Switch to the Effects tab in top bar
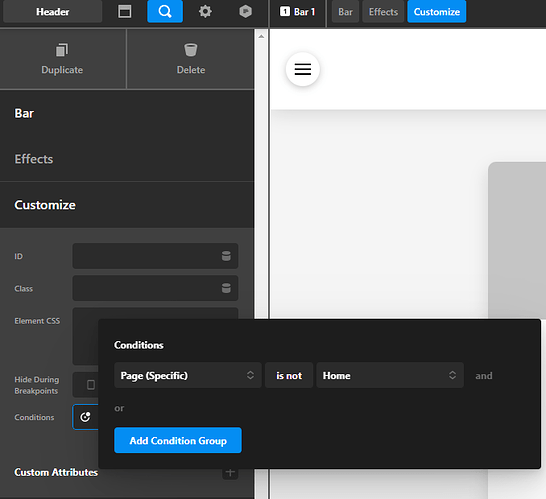This screenshot has width=546, height=499. 383,11
